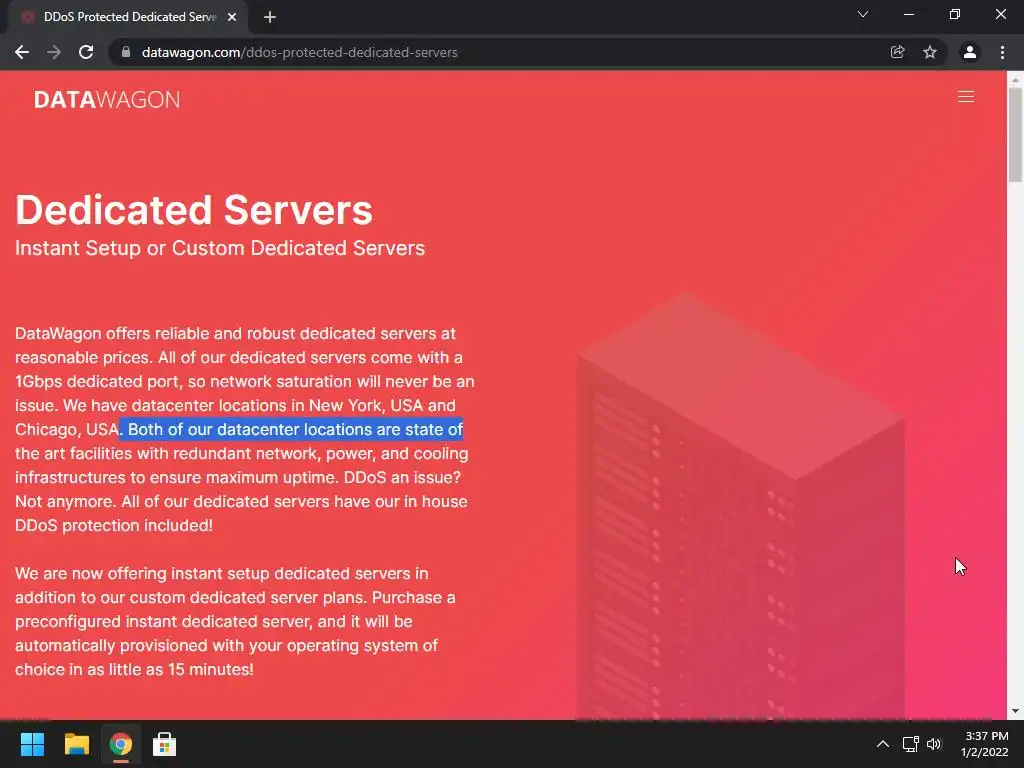Expand the tab search dropdown arrow
The width and height of the screenshot is (1024, 768).
tap(863, 14)
